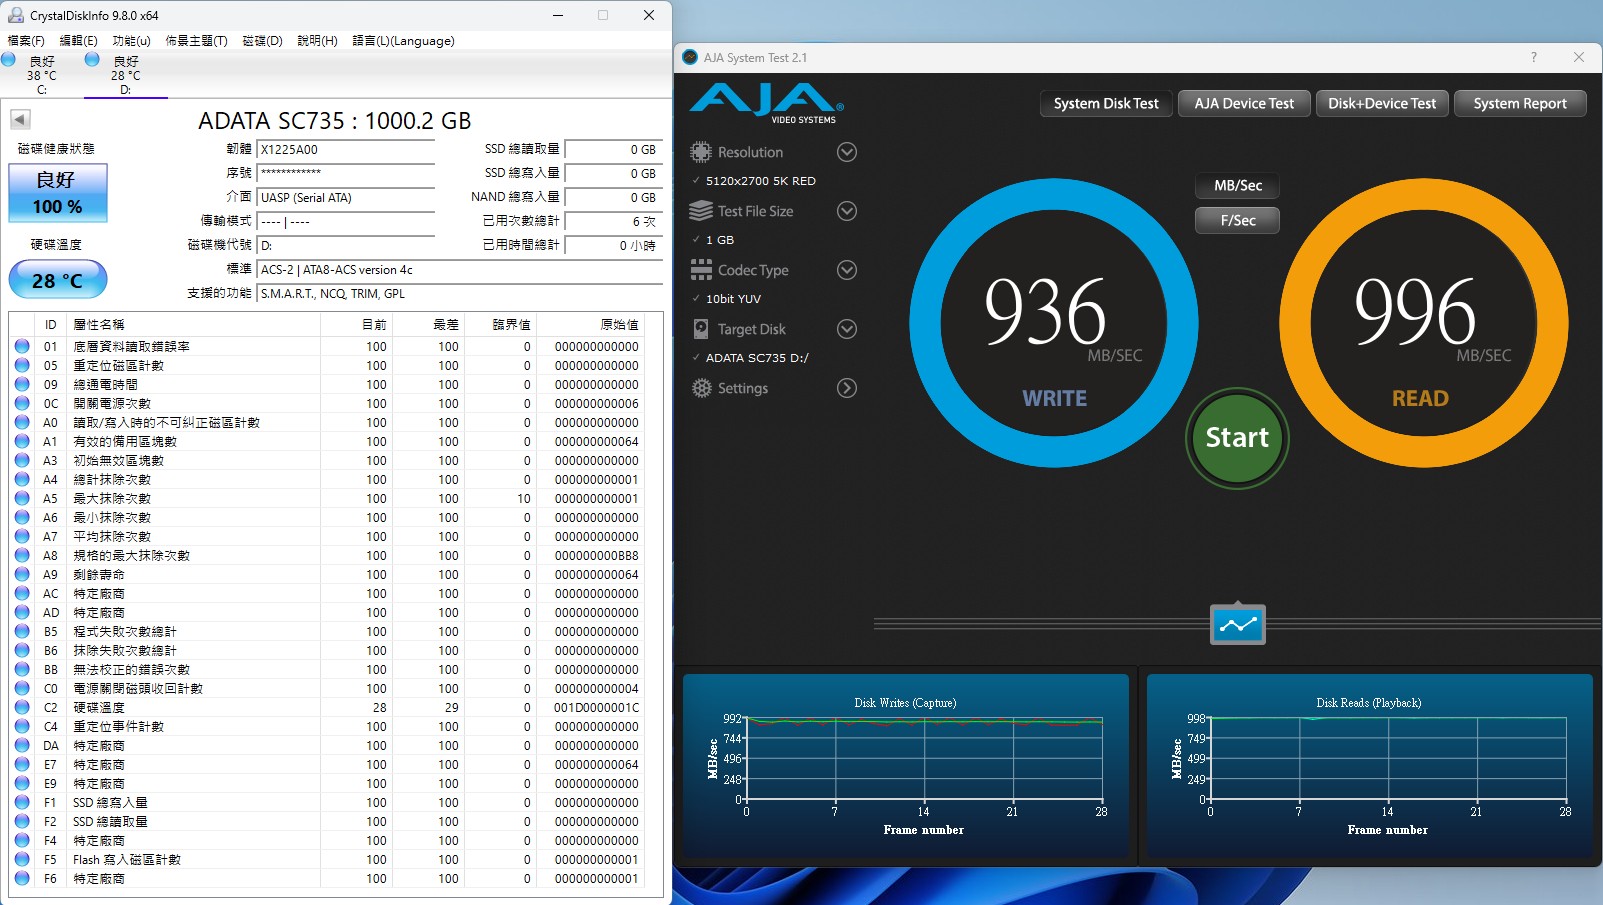Click the 10bit YUV codec value
The image size is (1603, 905).
733,299
